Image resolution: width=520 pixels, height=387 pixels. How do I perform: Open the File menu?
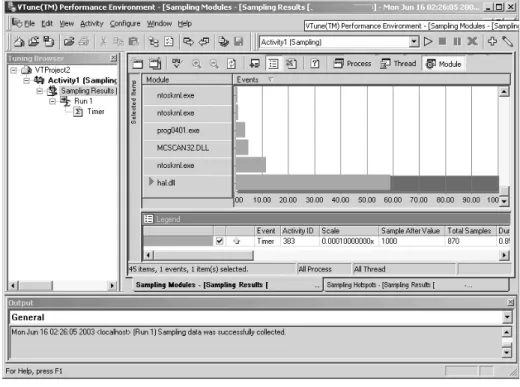[29, 24]
